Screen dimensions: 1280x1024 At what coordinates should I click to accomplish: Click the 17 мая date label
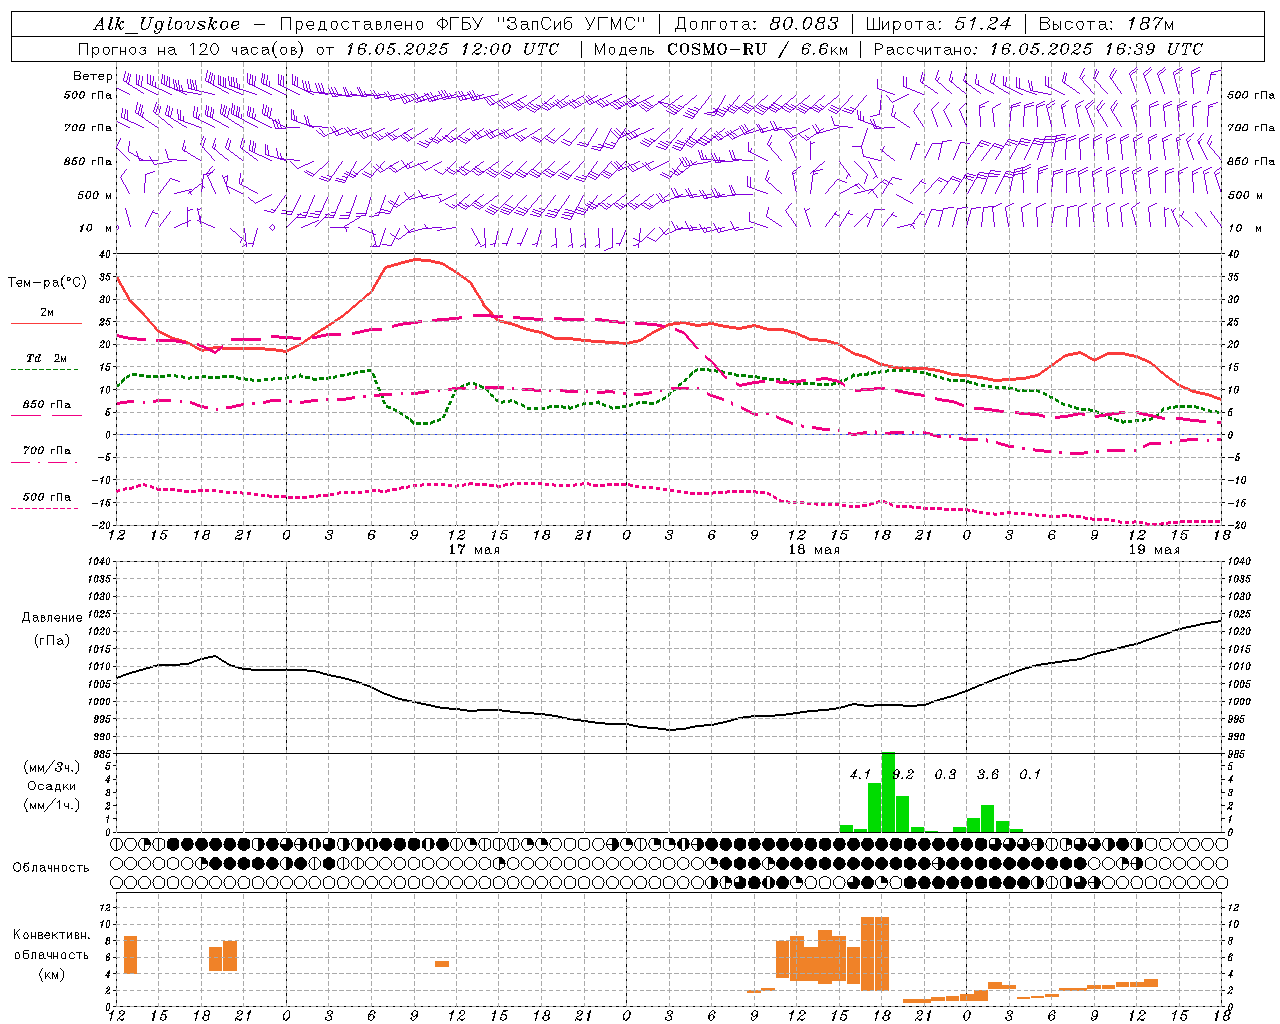coord(474,550)
